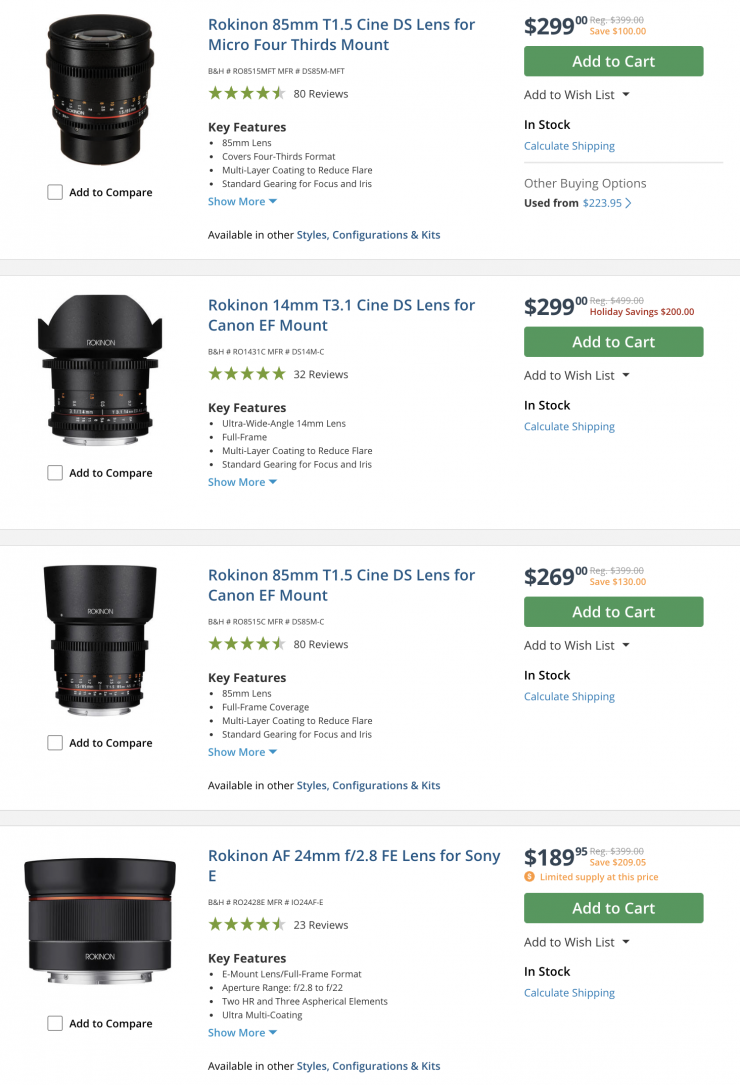Open Add to Wish List dropdown for 85mm Canon EF
Screen dimensions: 740x1085
tap(577, 645)
